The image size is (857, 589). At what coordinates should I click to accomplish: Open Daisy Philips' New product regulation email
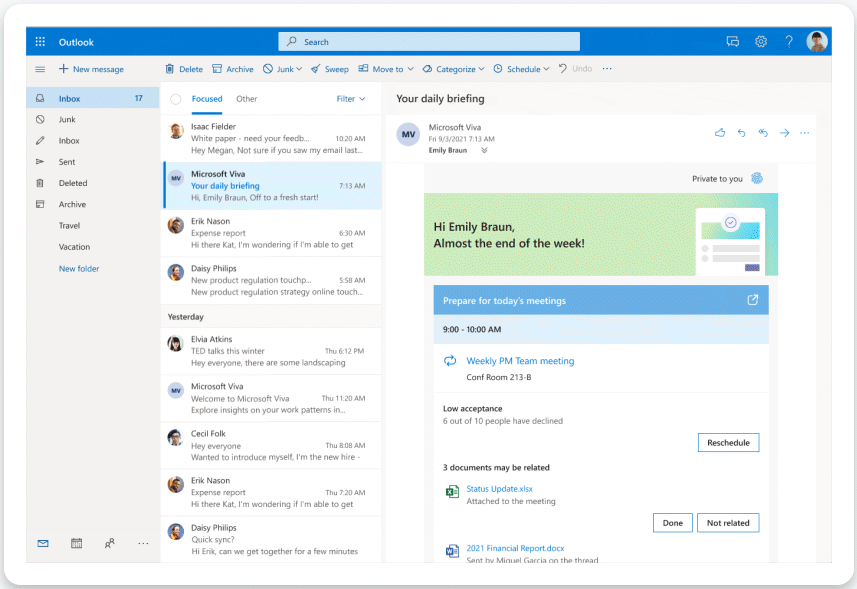(x=272, y=280)
